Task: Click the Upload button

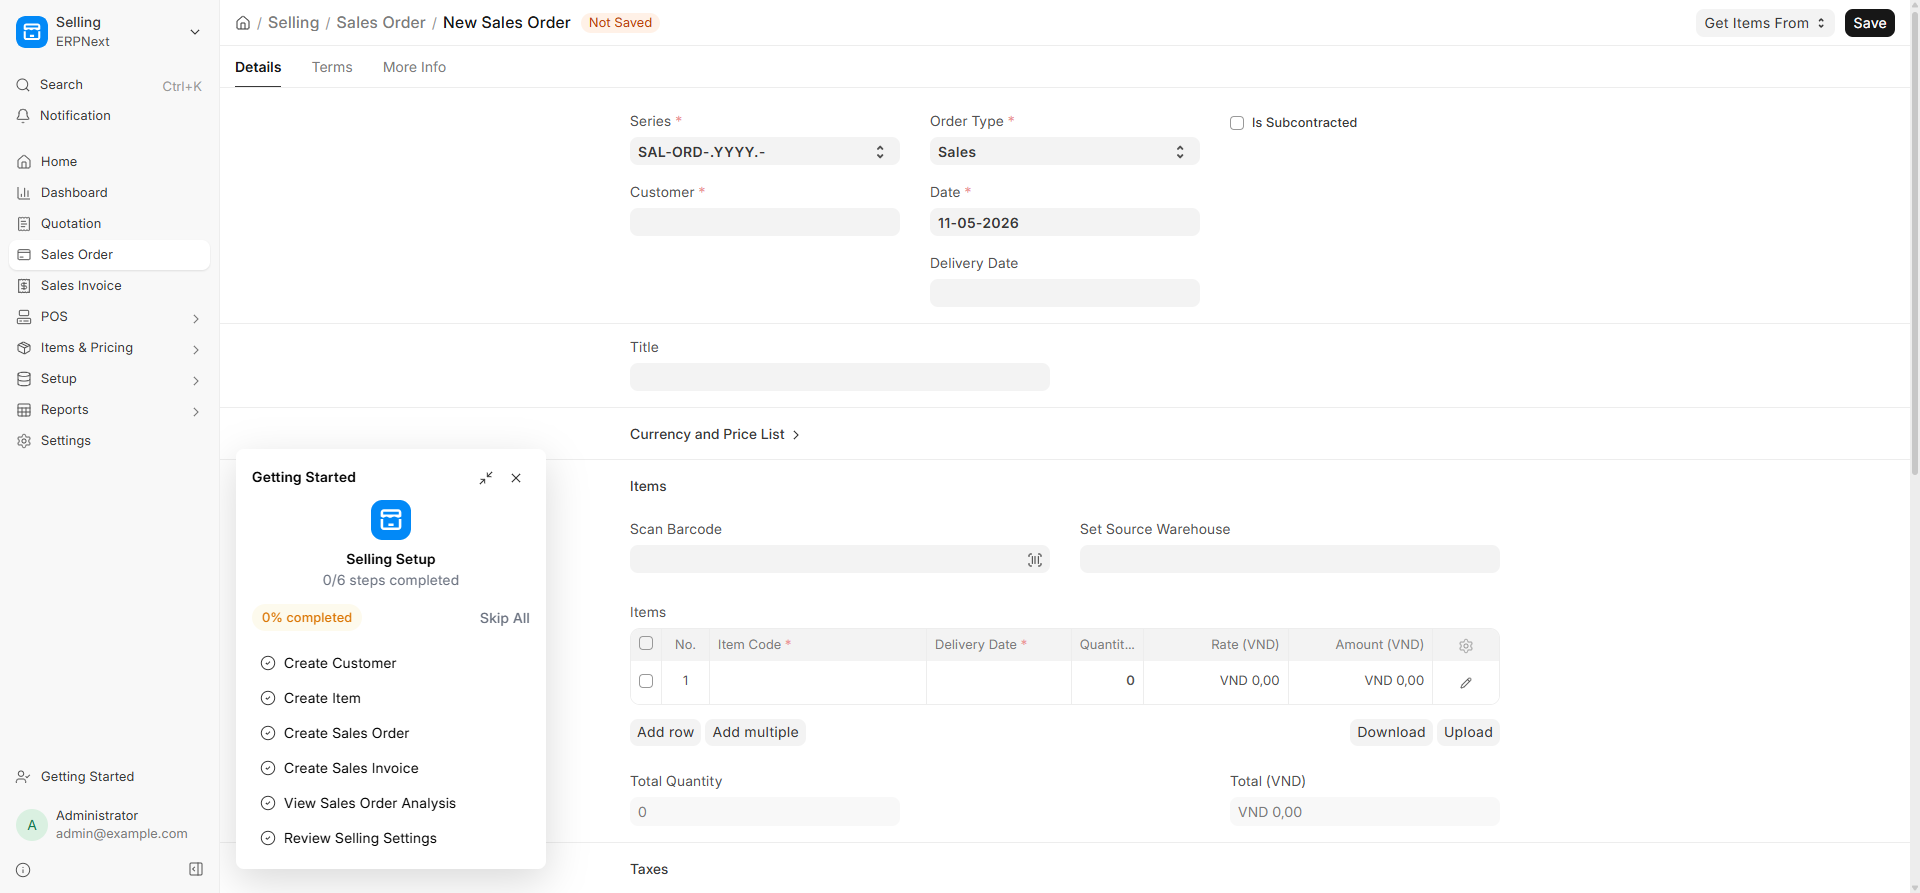Action: 1468,732
